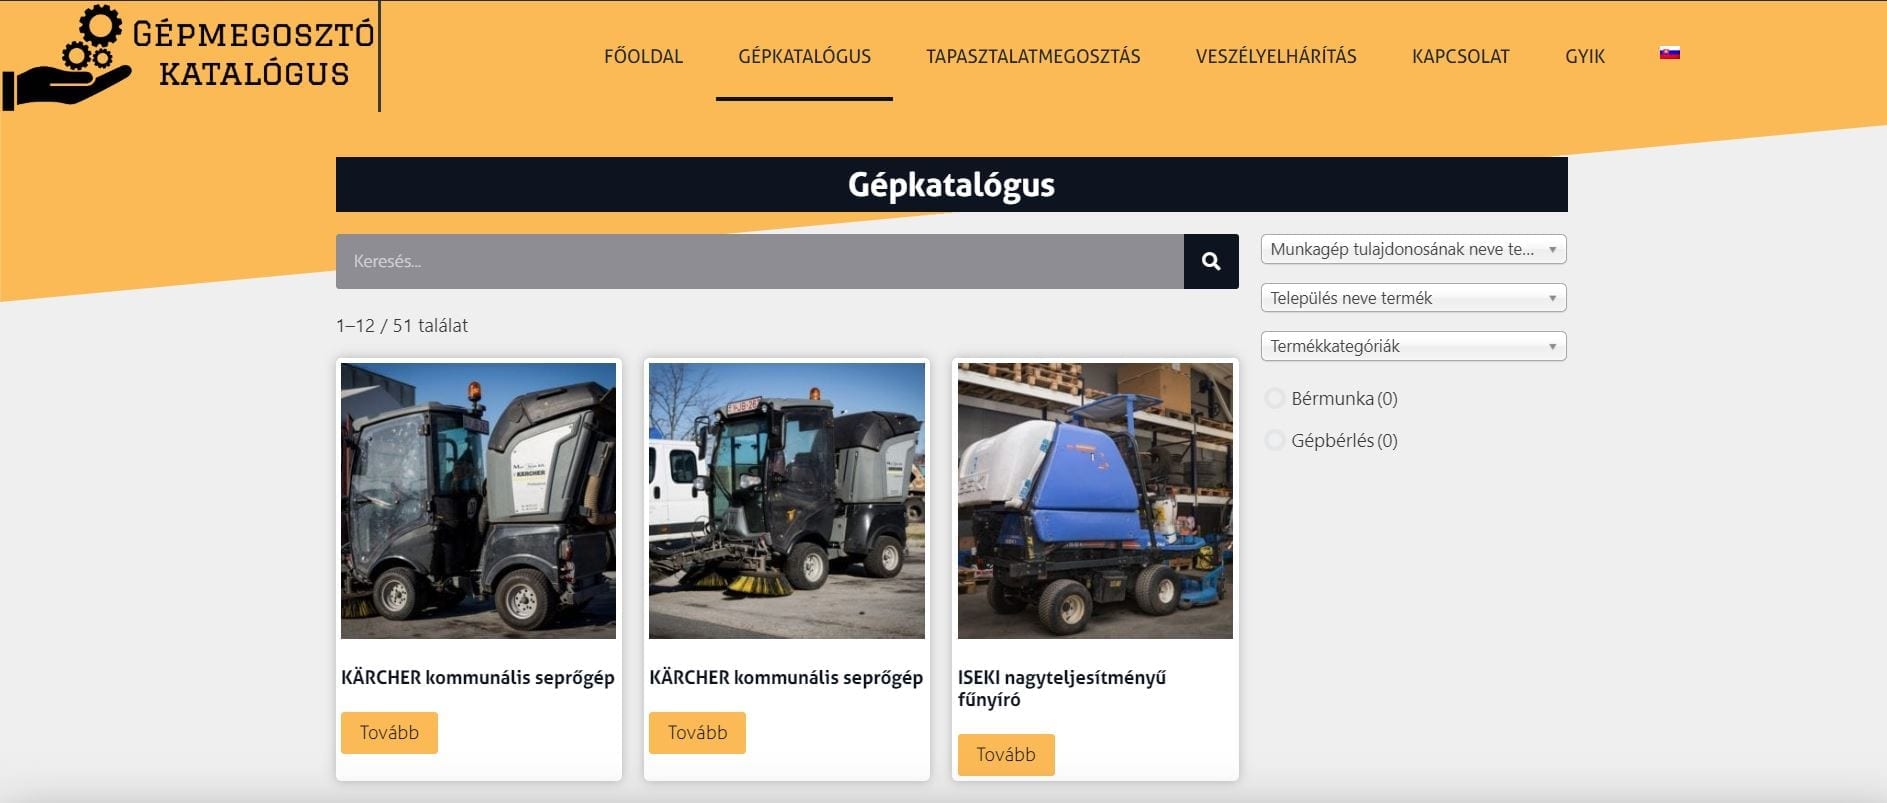The width and height of the screenshot is (1887, 803).
Task: Click Tovább under ISEKI fűnyíró
Action: click(x=1006, y=755)
